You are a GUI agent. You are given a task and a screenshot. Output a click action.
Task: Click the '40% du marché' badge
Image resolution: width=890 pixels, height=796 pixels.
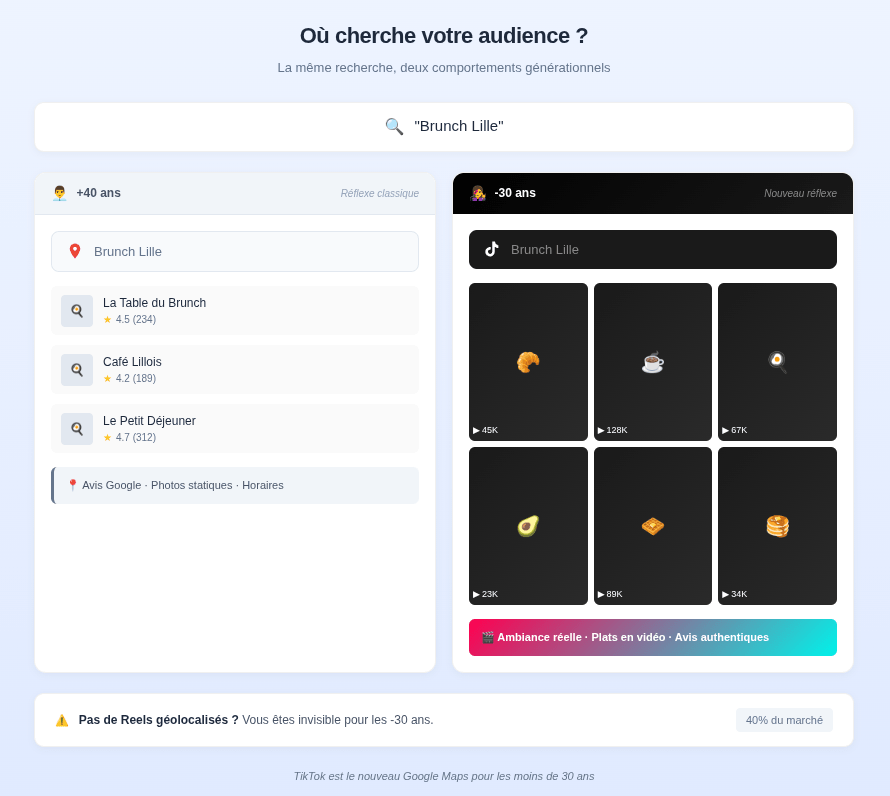[784, 719]
